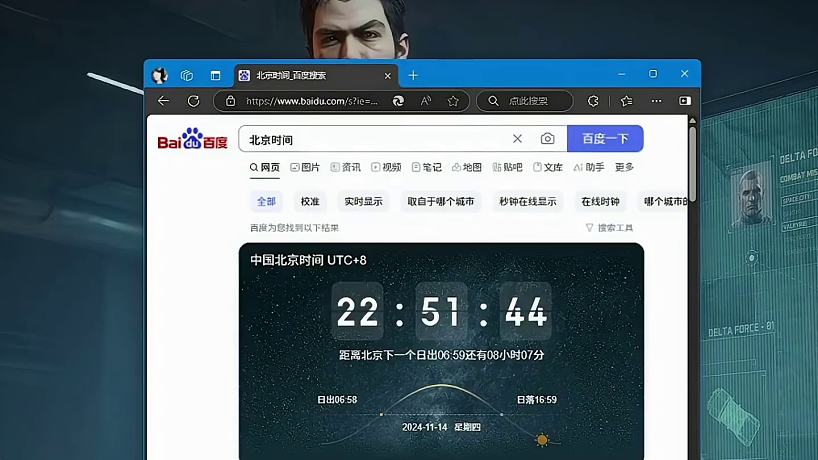Open the Edge profile avatar
The width and height of the screenshot is (818, 460).
(160, 76)
